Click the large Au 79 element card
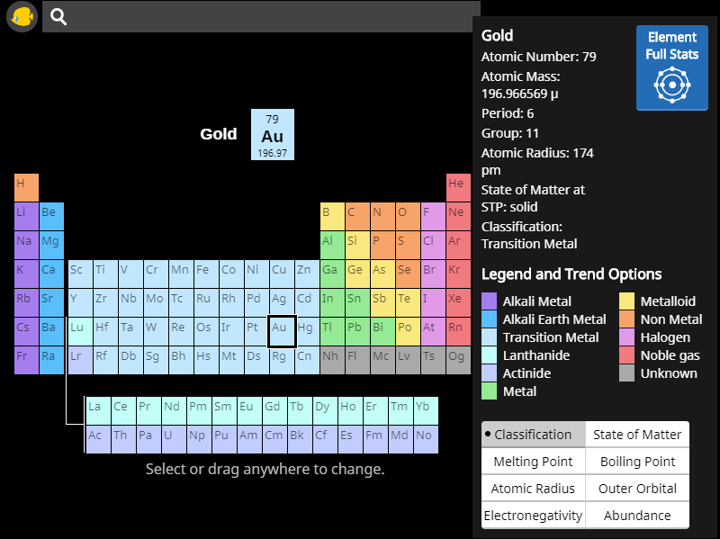 click(272, 135)
